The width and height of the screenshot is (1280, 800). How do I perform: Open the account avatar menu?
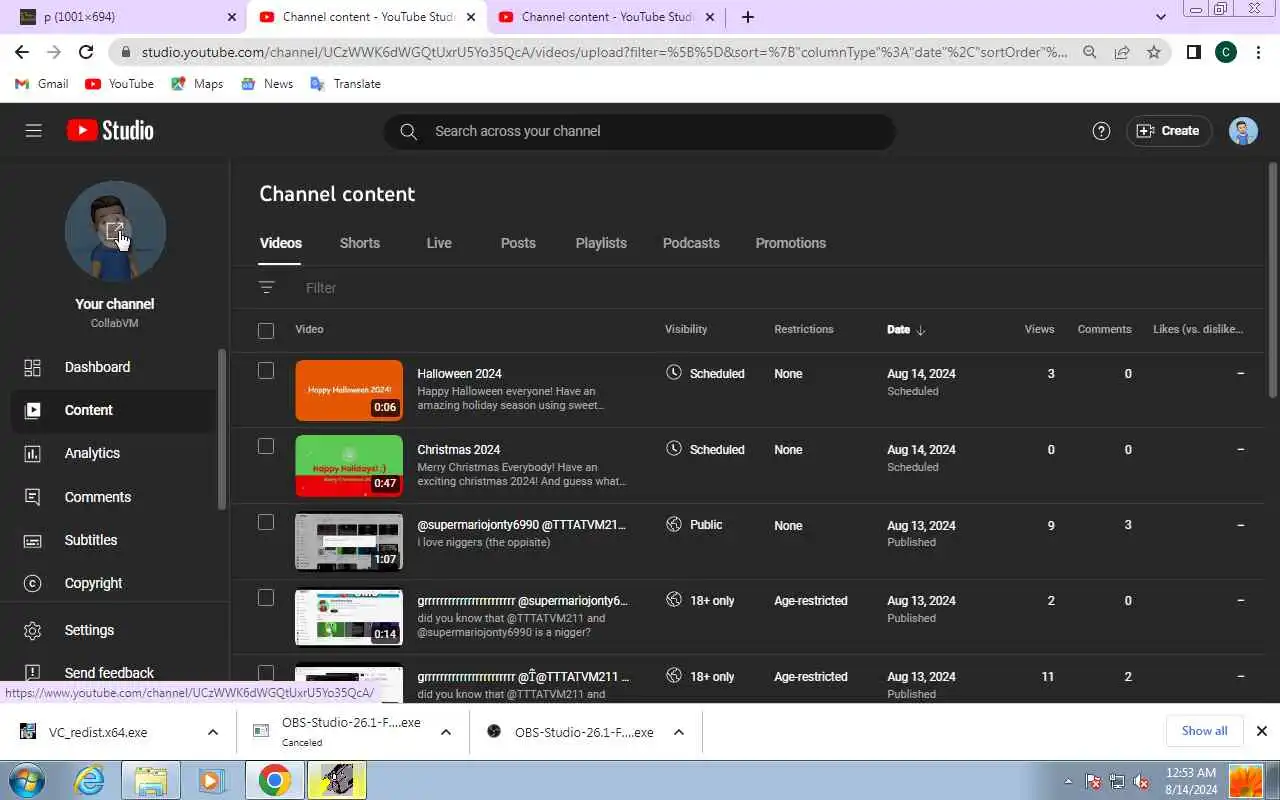[1243, 131]
